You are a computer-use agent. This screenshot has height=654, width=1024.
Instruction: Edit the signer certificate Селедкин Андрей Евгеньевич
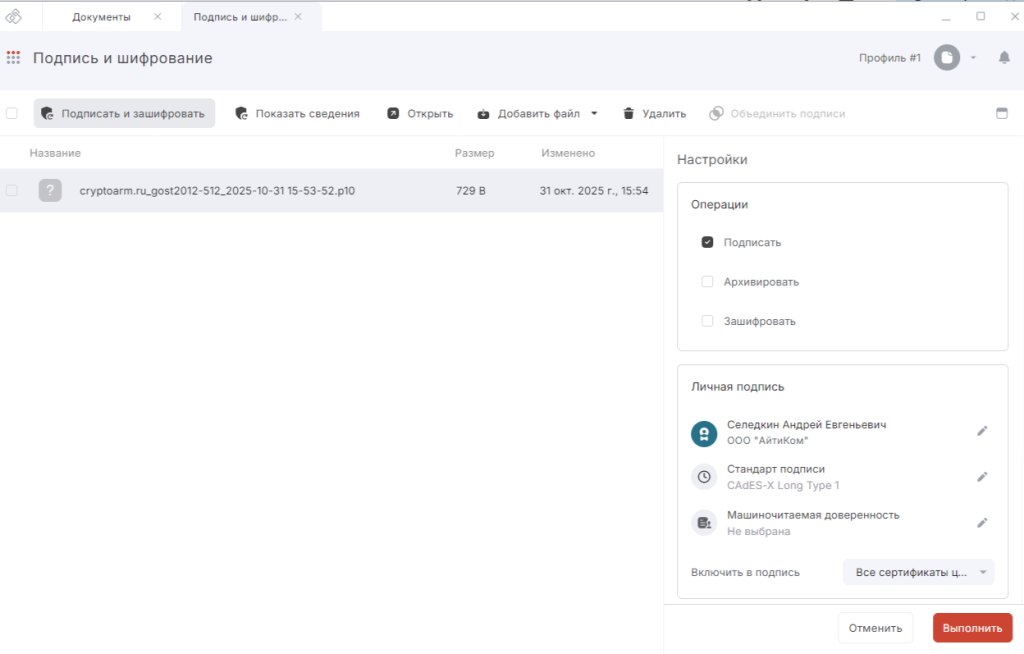(x=982, y=431)
